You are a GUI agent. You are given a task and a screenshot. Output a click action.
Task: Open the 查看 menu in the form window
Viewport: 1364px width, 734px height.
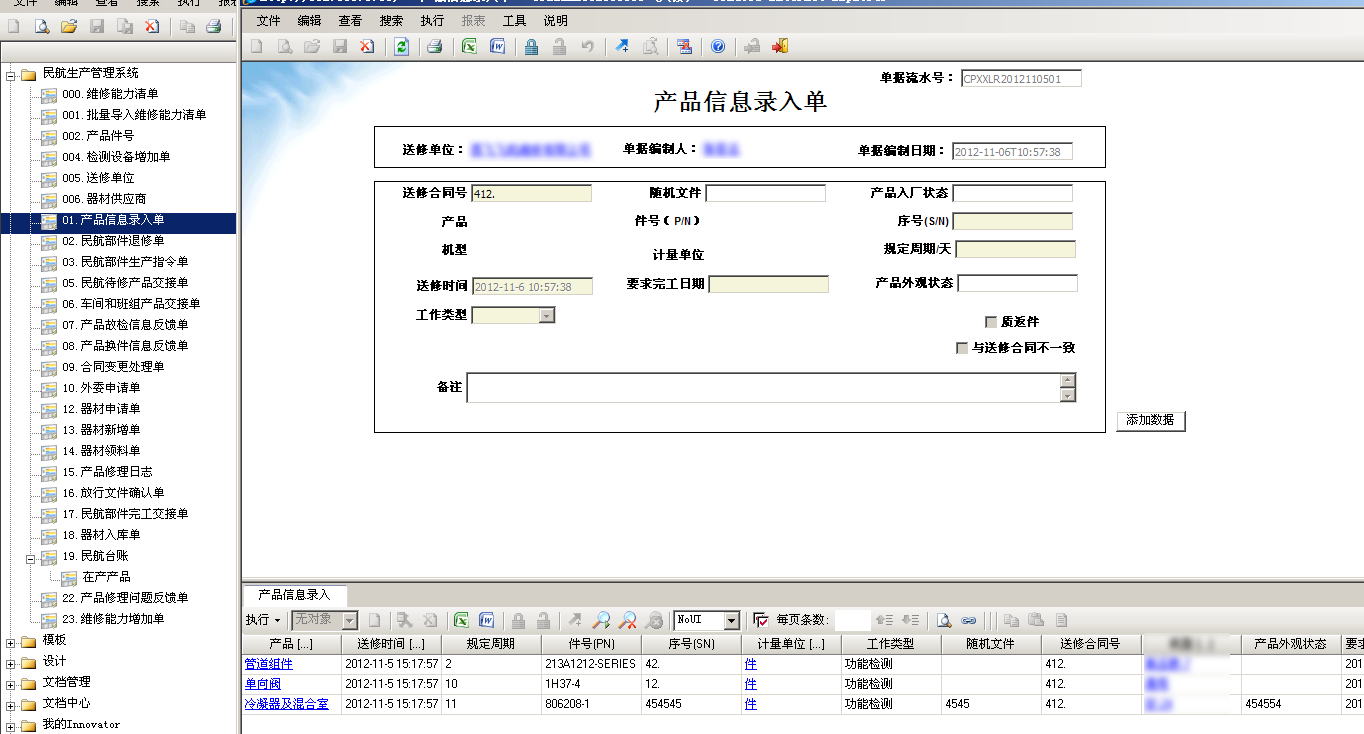click(x=350, y=20)
